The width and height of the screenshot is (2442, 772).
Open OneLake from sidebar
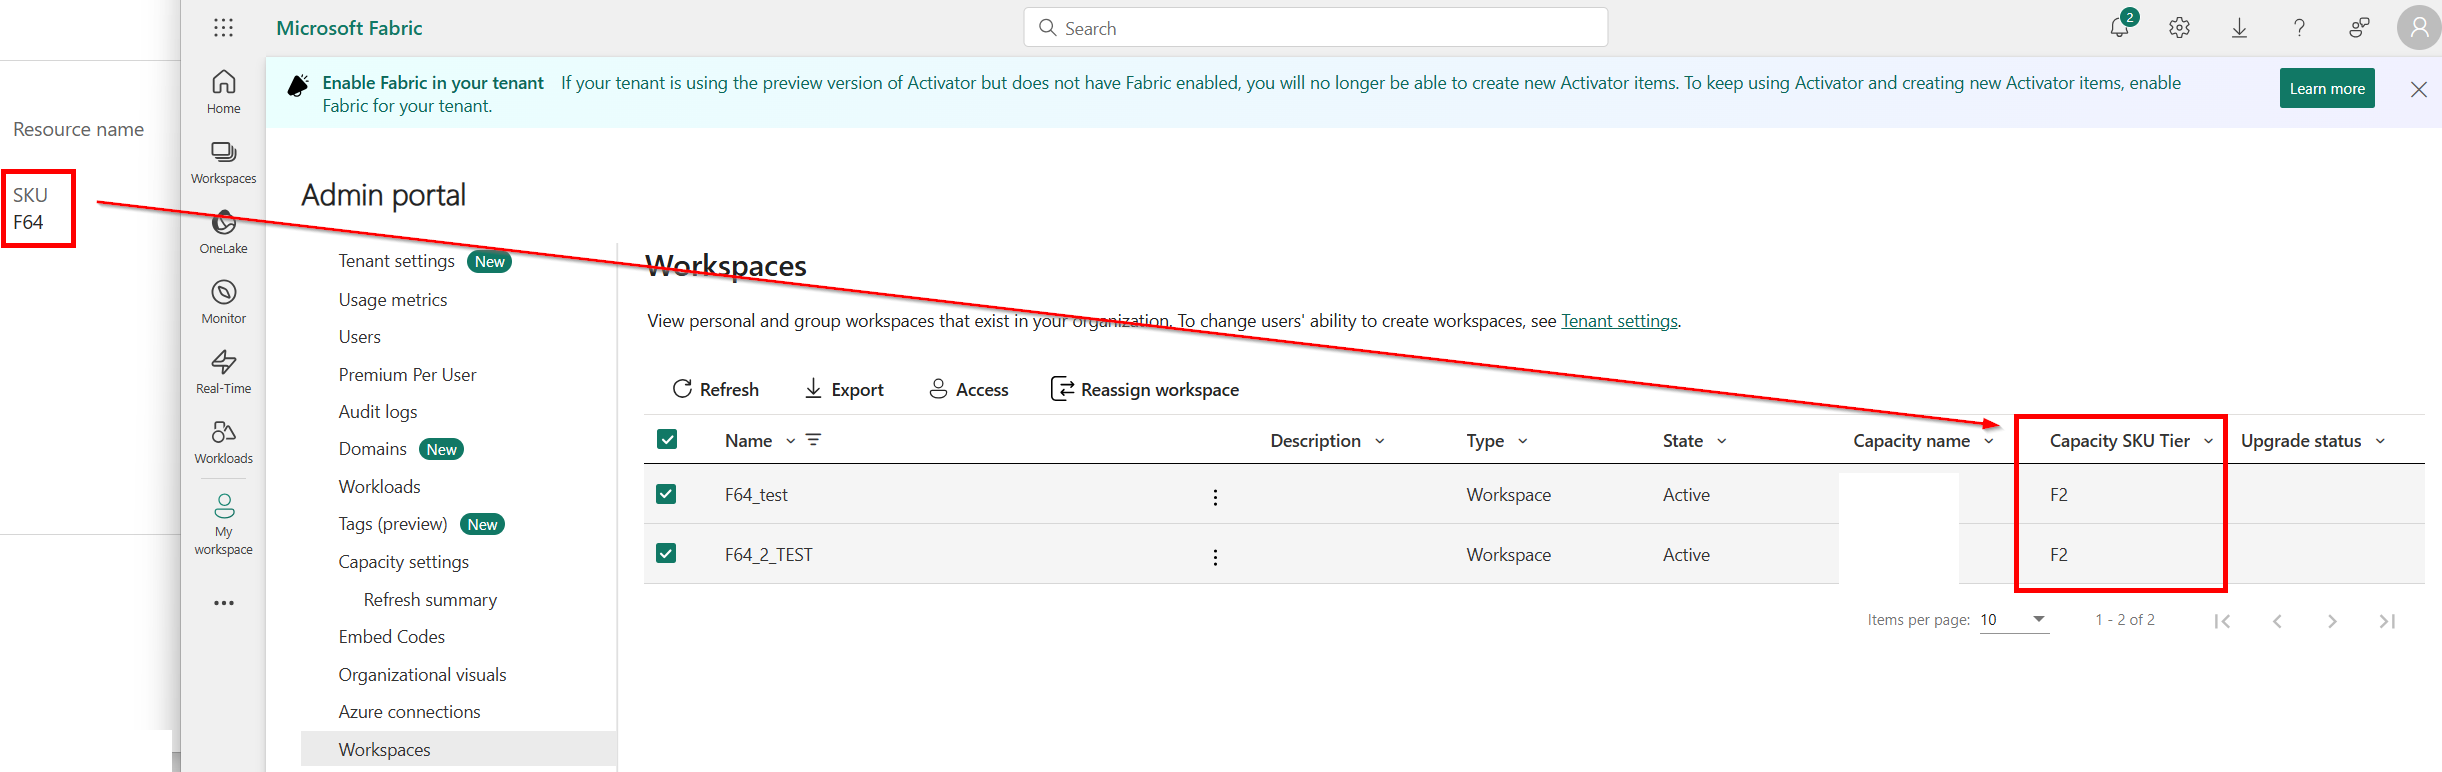click(x=223, y=232)
